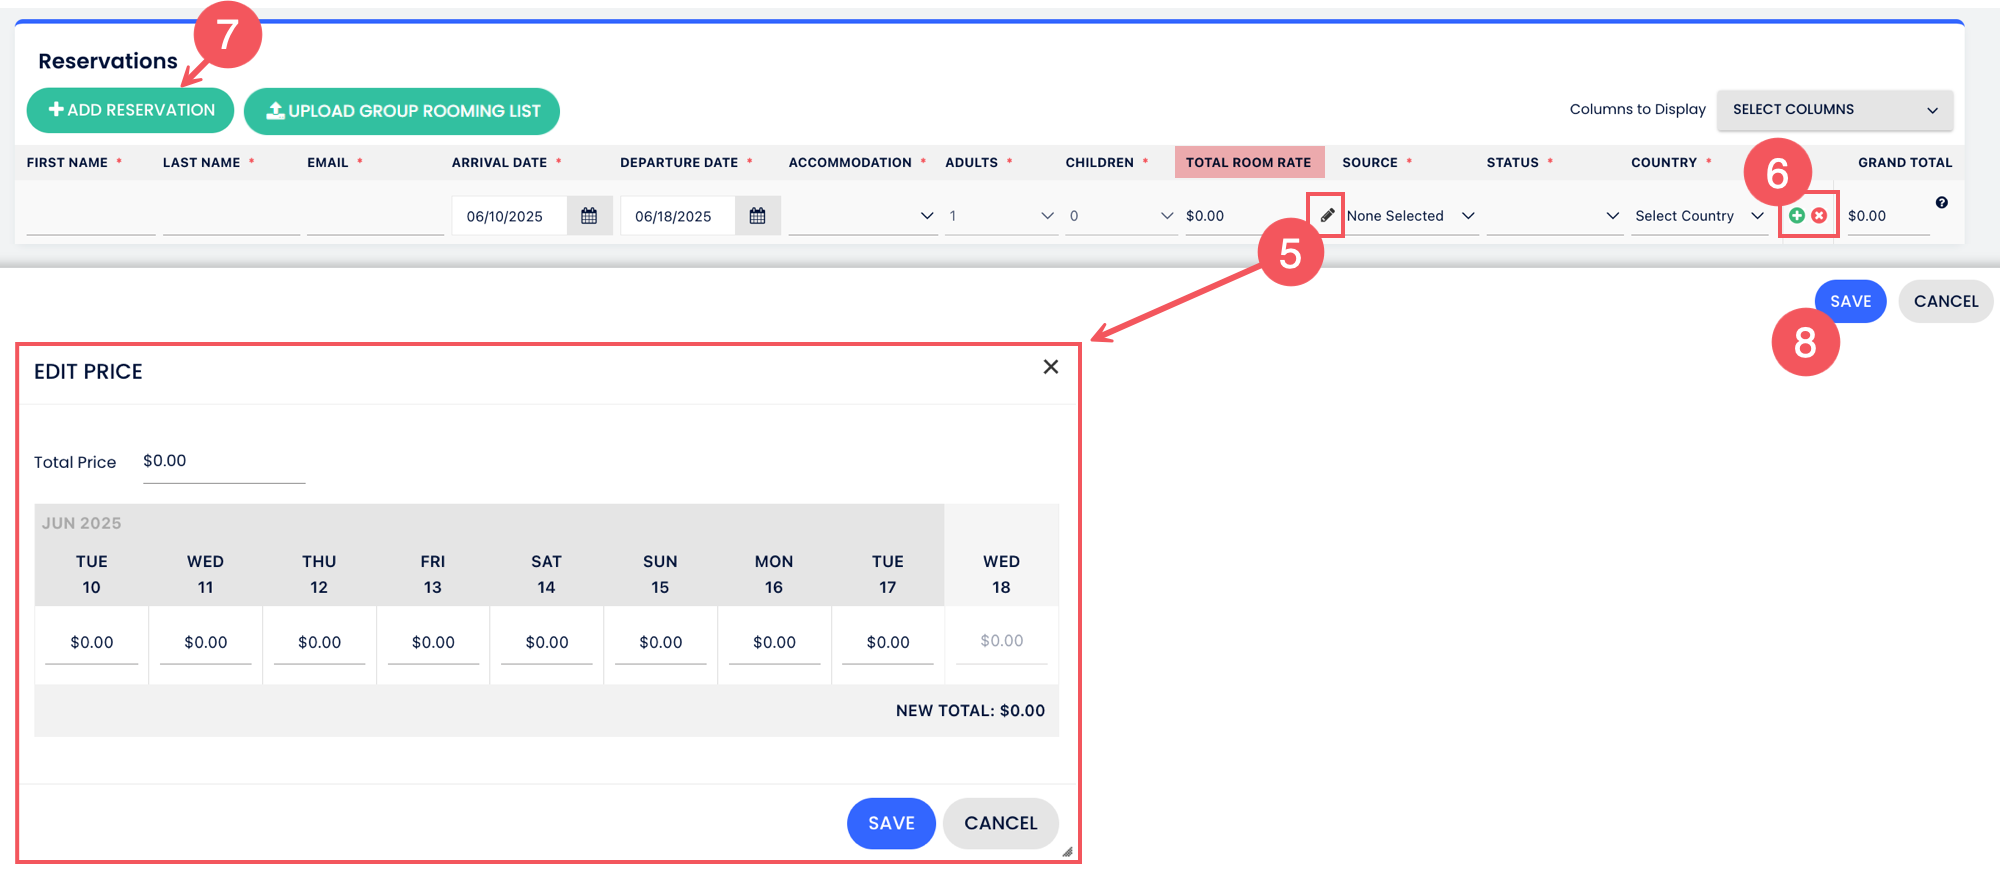Click the Add Reservation button
The height and width of the screenshot is (882, 2000).
tap(131, 110)
